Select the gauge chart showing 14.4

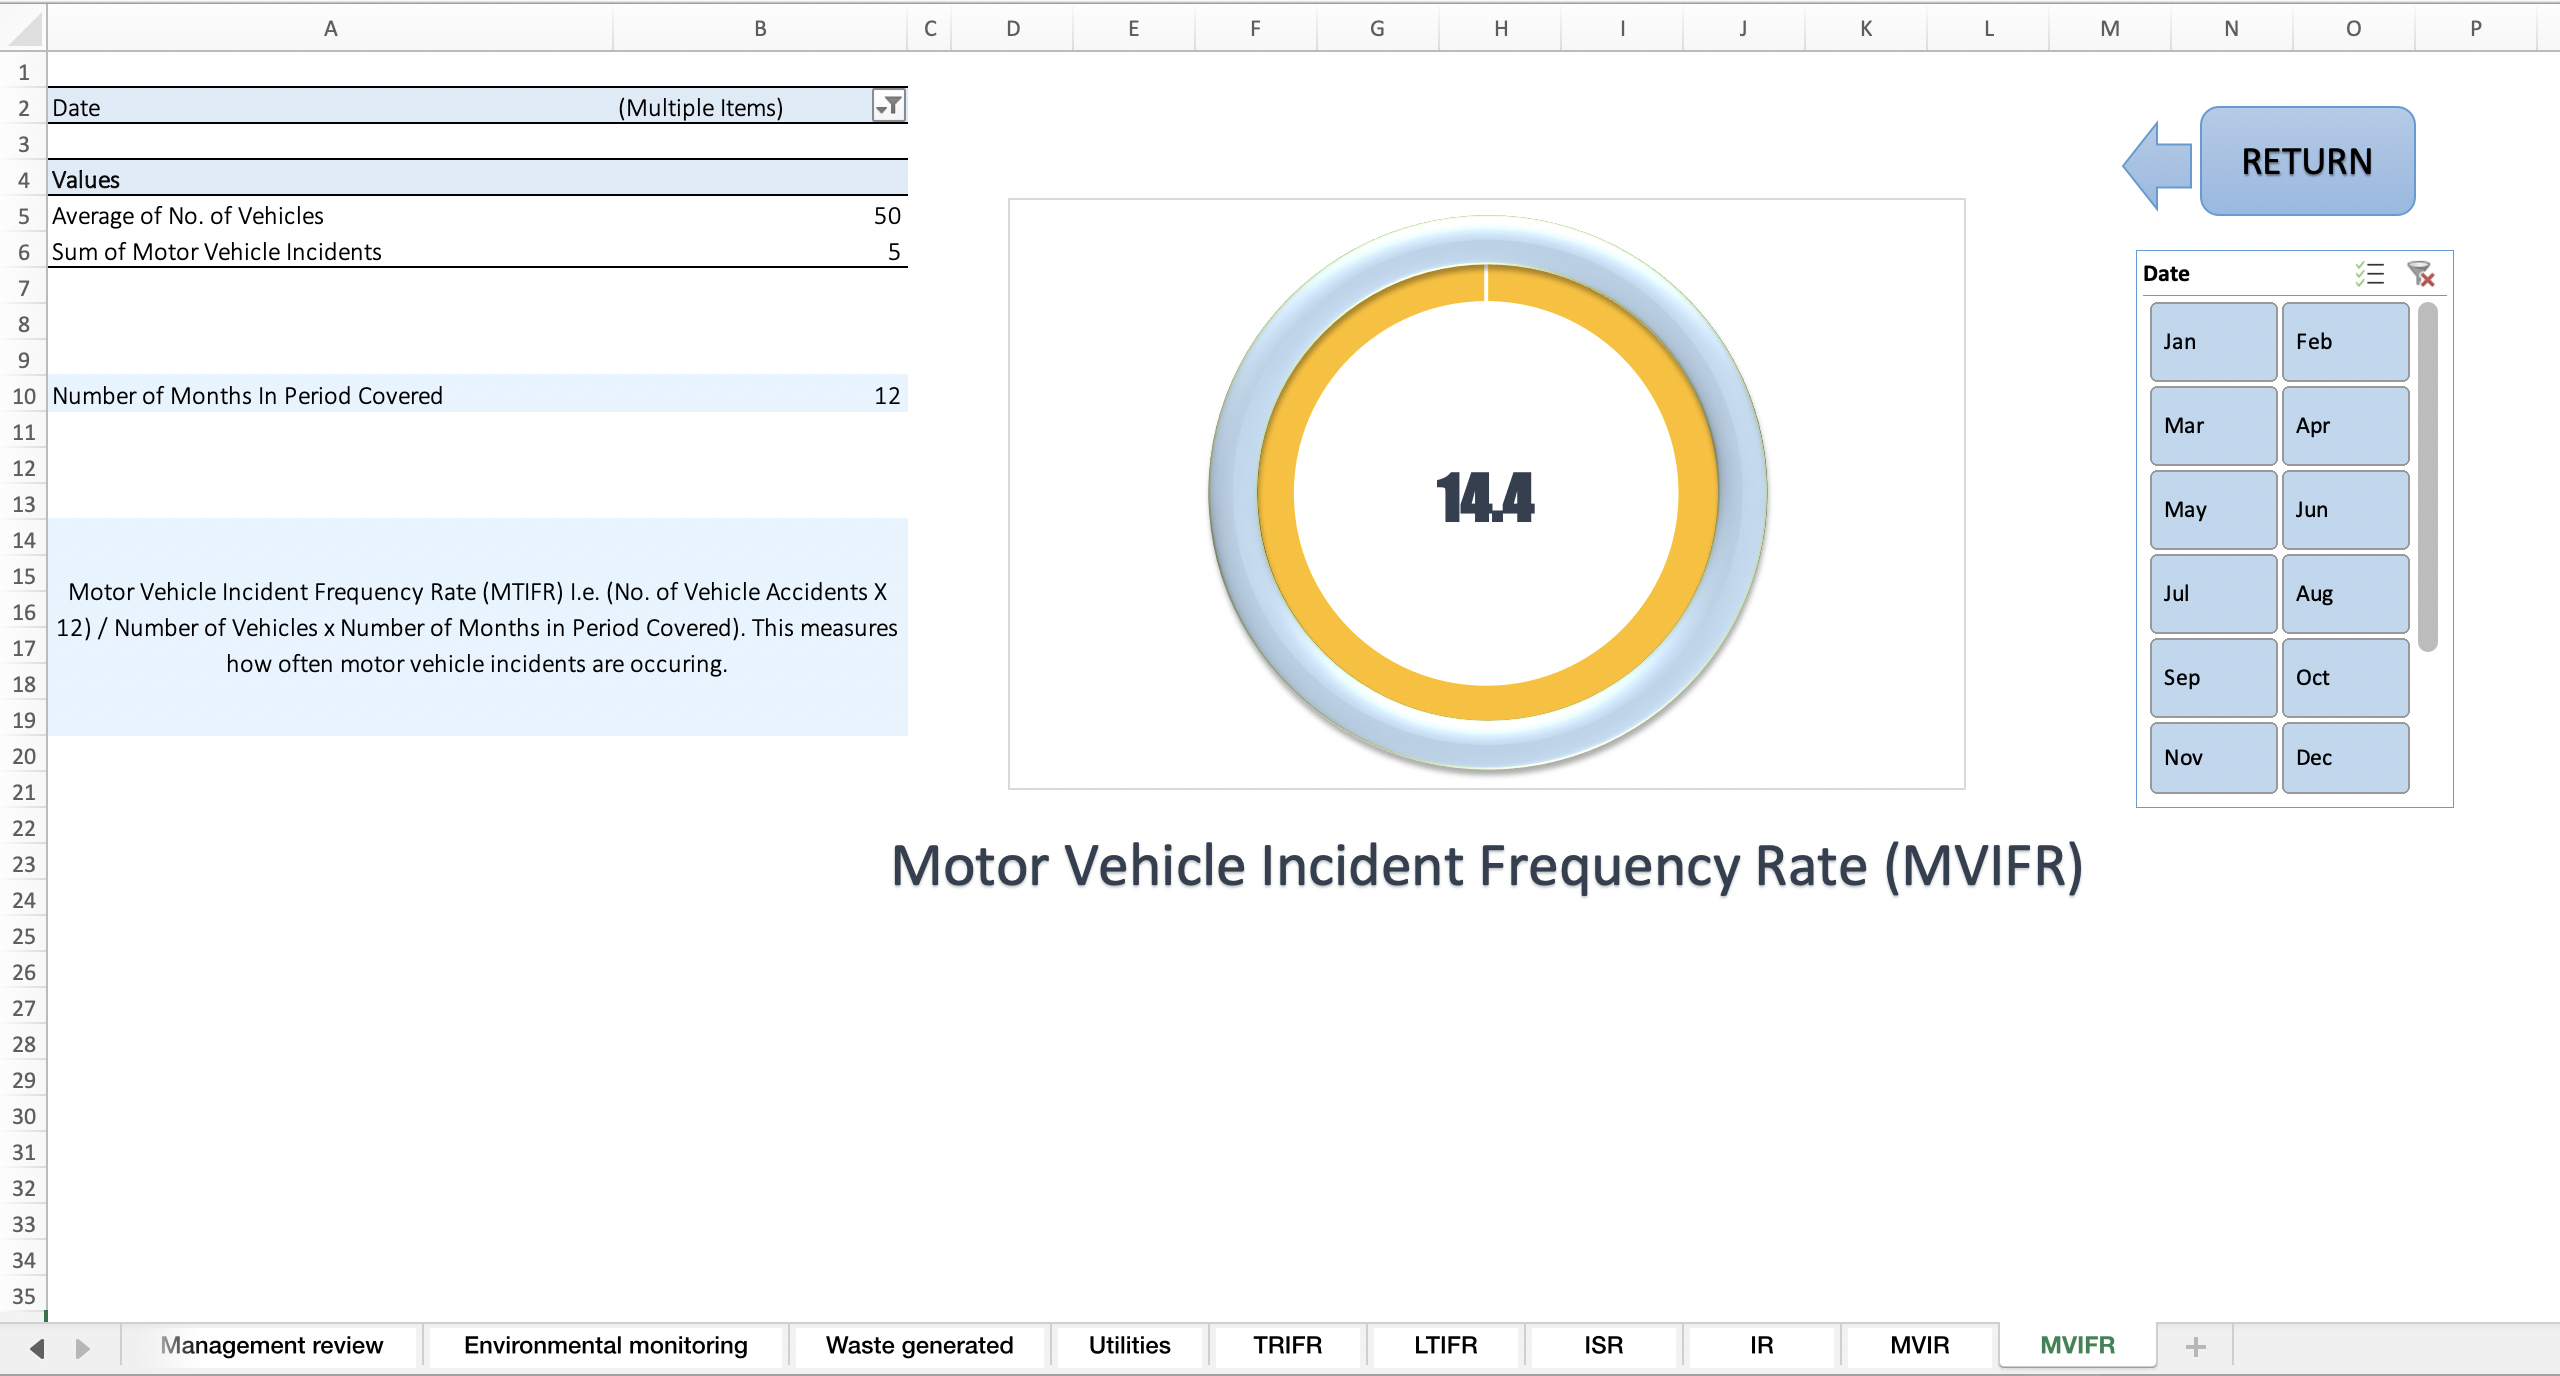click(1486, 493)
